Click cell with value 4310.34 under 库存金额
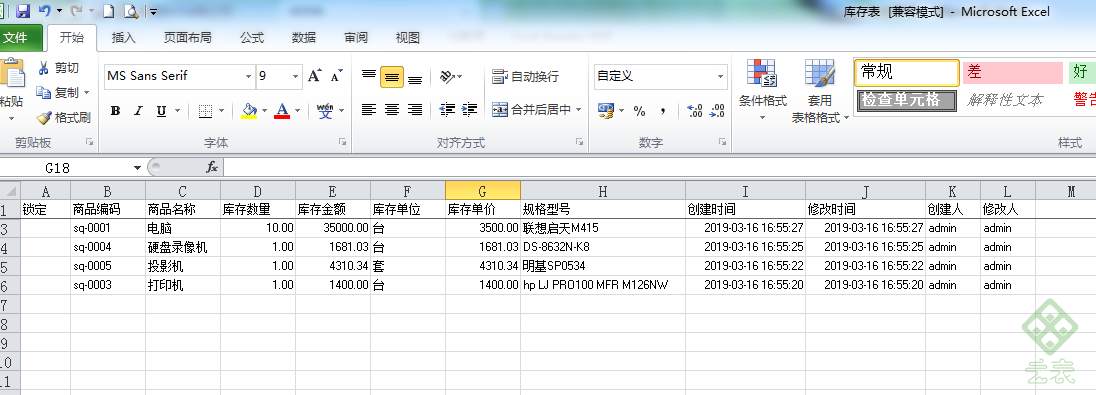The height and width of the screenshot is (395, 1096). coord(333,266)
